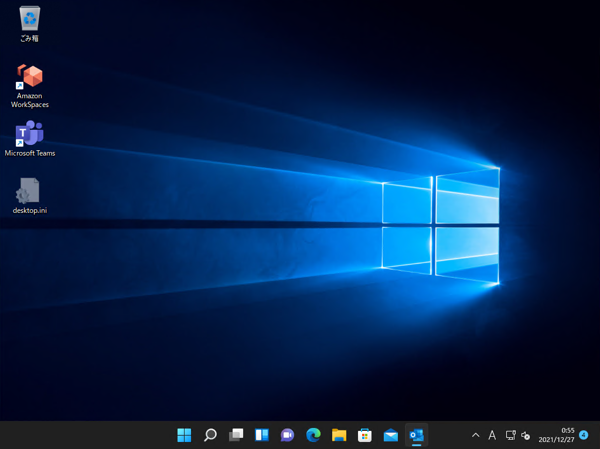Select the Microsoft Teams desktop shortcut

pyautogui.click(x=29, y=133)
